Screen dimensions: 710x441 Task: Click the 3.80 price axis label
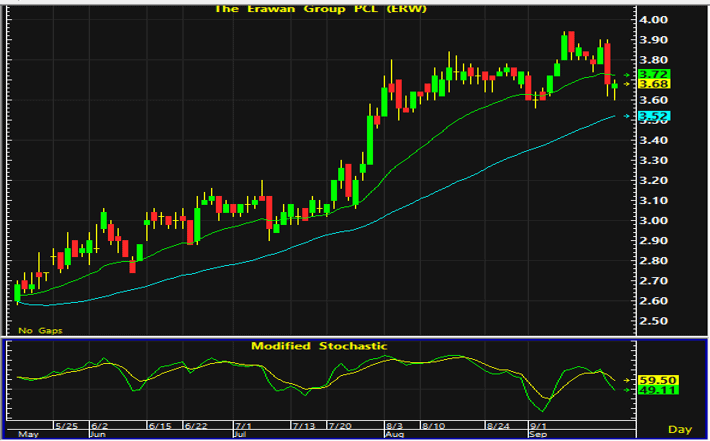click(654, 60)
